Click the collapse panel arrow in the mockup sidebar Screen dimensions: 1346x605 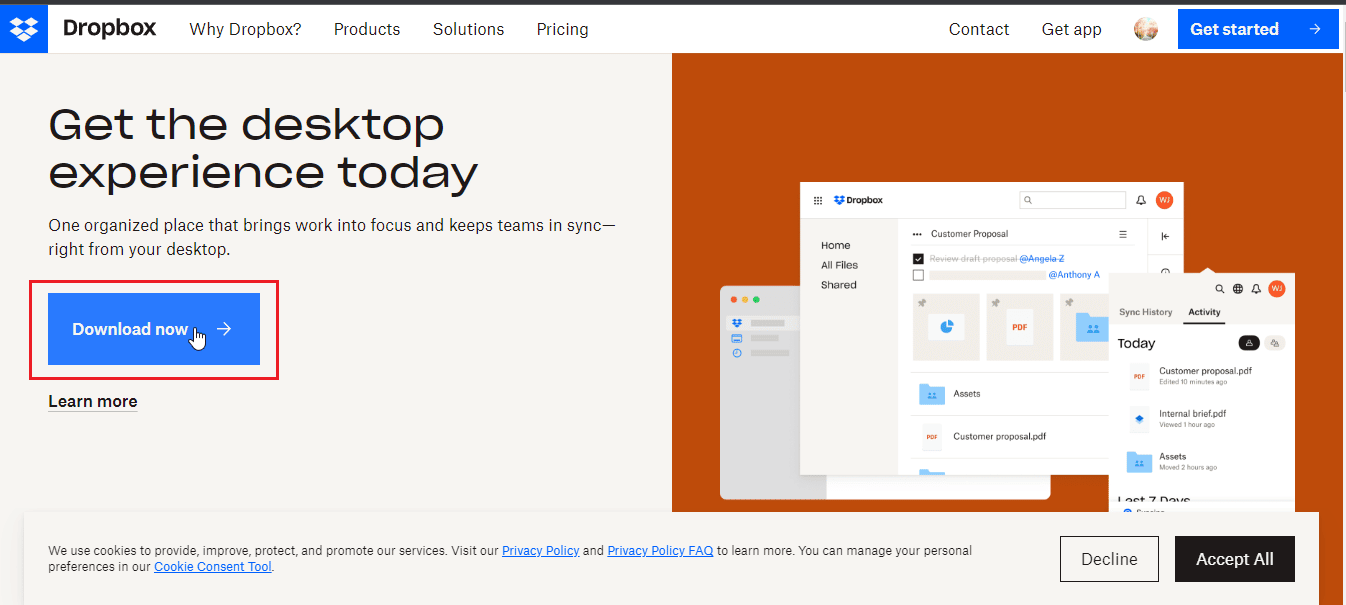point(1164,237)
